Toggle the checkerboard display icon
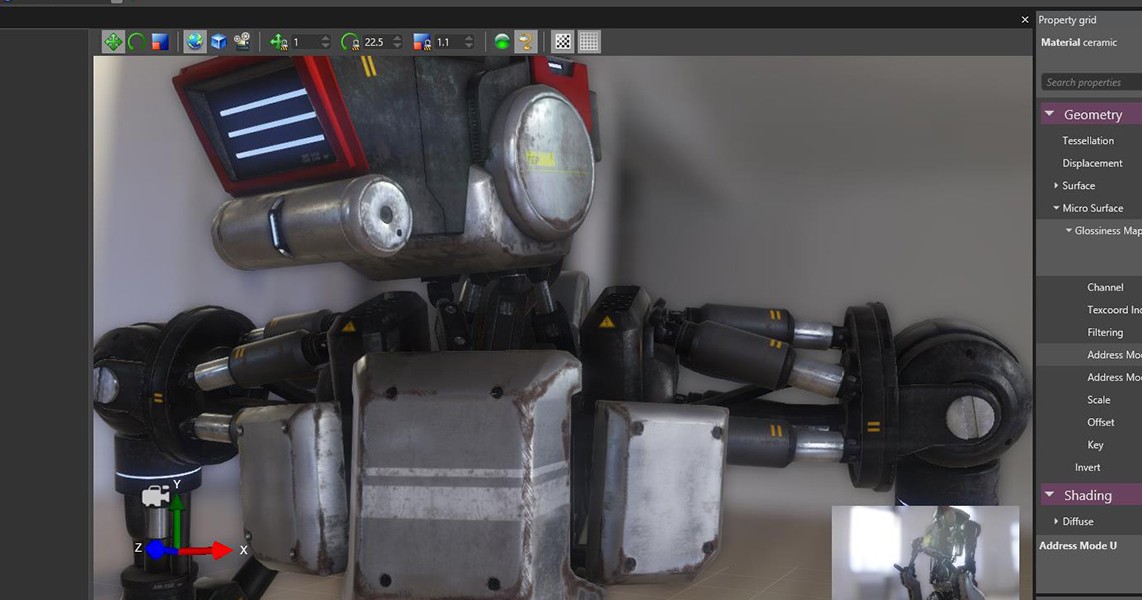 563,42
